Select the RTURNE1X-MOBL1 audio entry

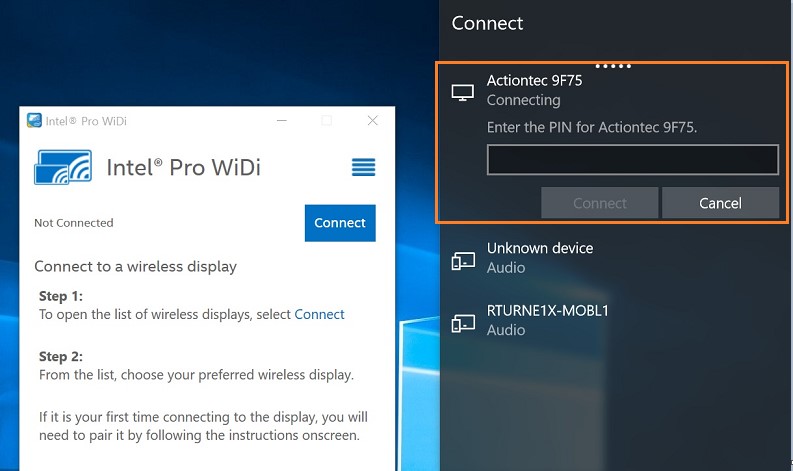pos(613,320)
